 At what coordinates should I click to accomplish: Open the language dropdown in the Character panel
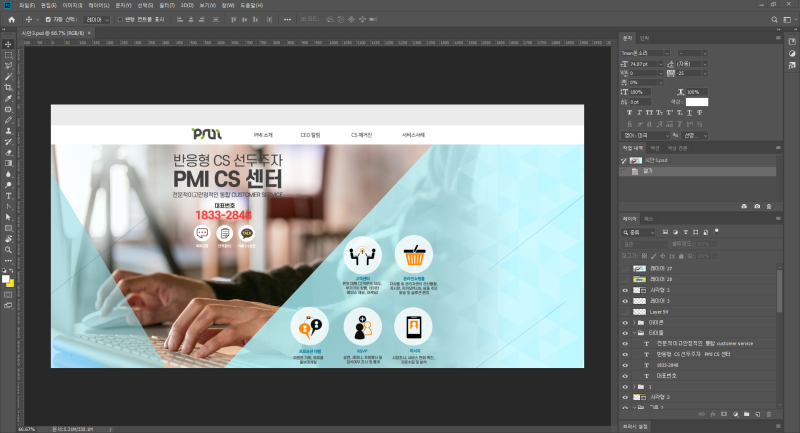click(x=645, y=135)
